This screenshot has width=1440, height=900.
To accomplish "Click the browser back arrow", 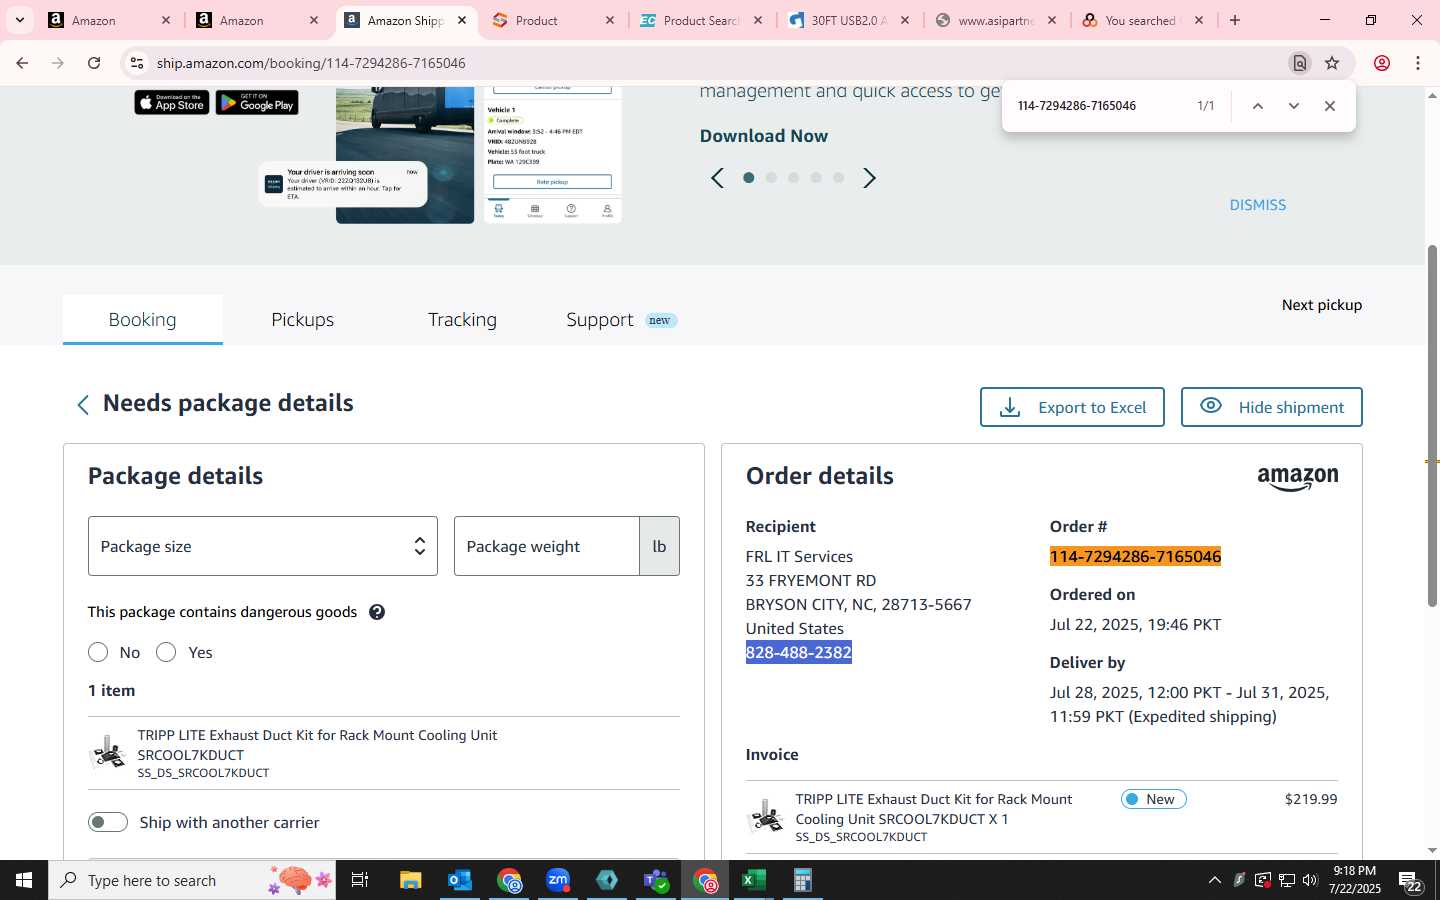I will click(22, 63).
